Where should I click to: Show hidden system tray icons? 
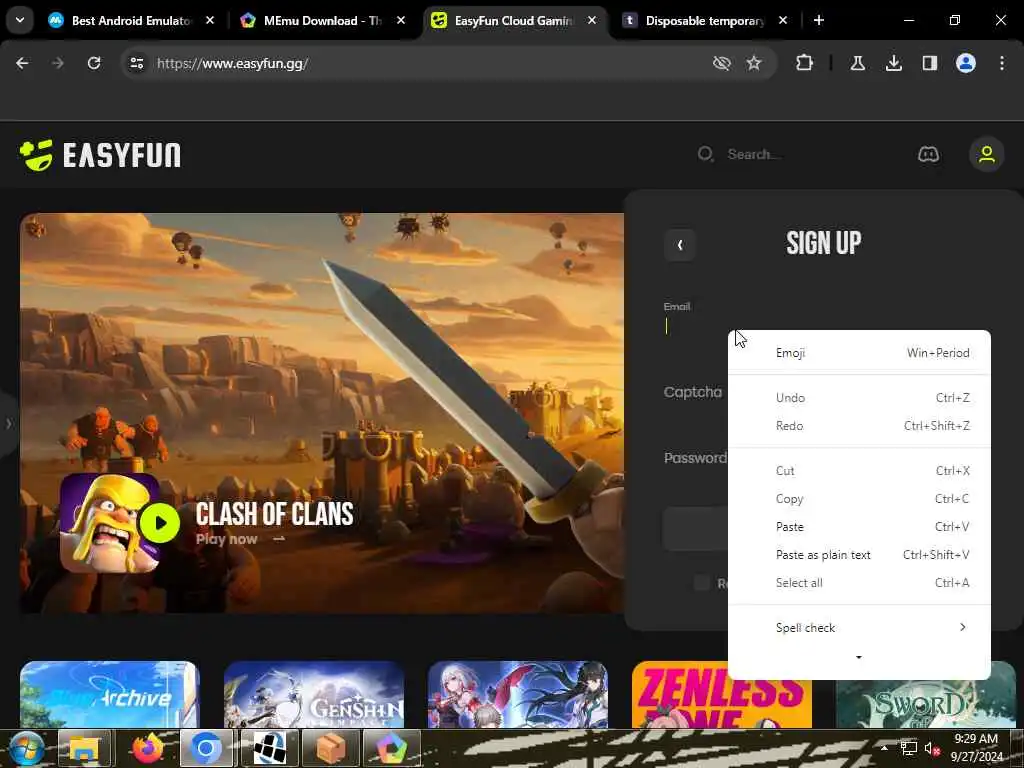pos(884,748)
